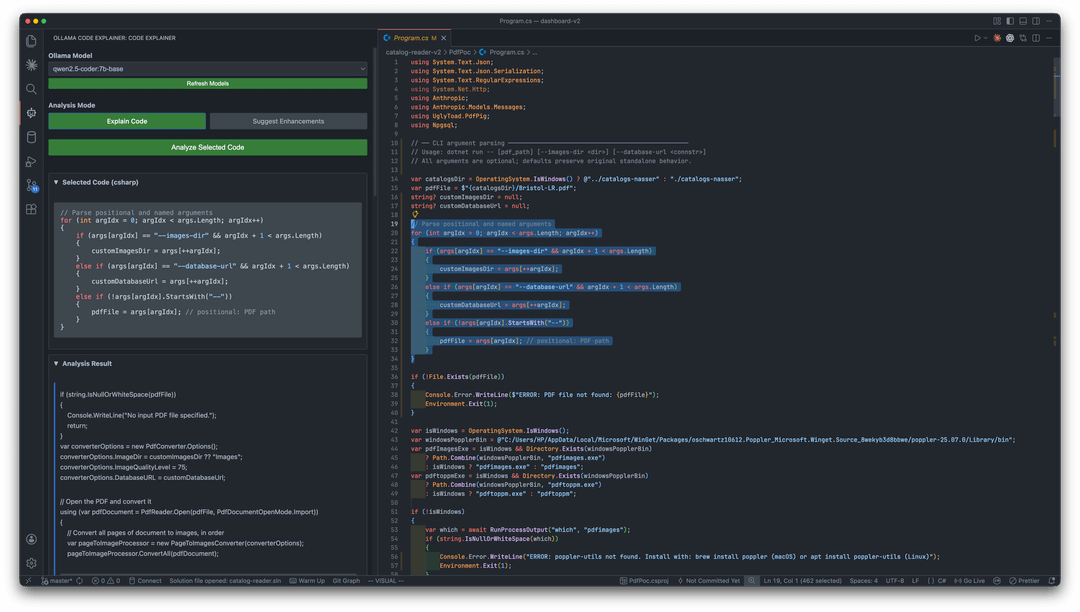Screen dimensions: 1080x612
Task: Open the Manage gear at the sidebar bottom
Action: tap(31, 562)
